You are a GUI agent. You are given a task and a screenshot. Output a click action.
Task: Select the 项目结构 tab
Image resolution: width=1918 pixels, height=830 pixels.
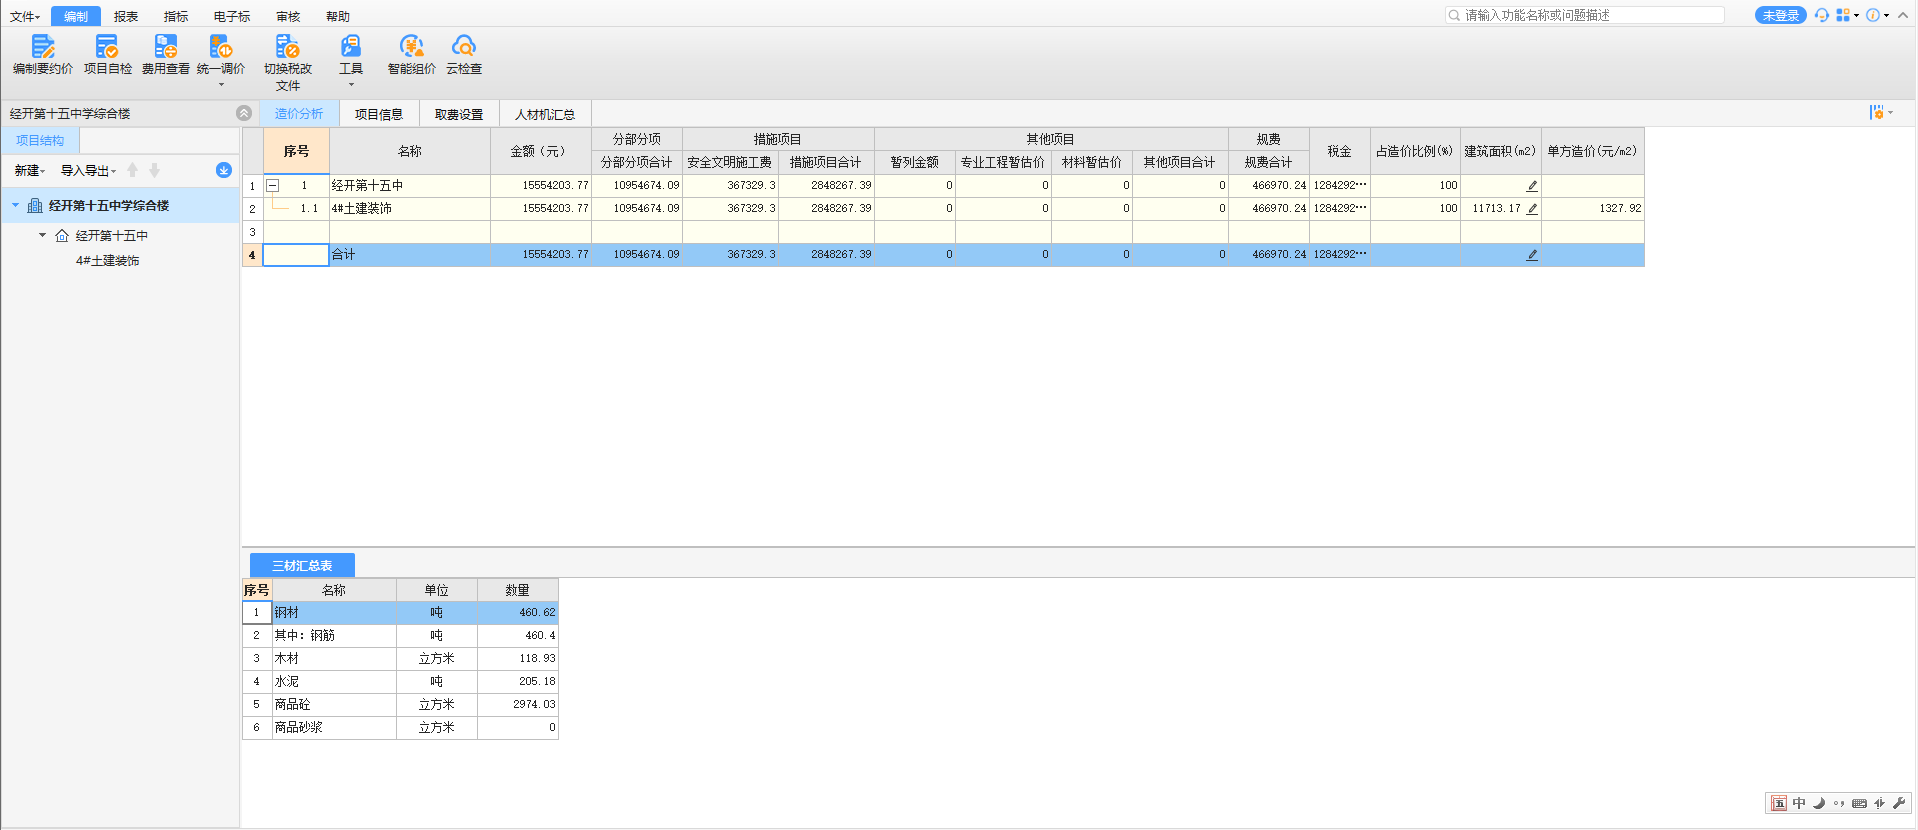pyautogui.click(x=40, y=141)
